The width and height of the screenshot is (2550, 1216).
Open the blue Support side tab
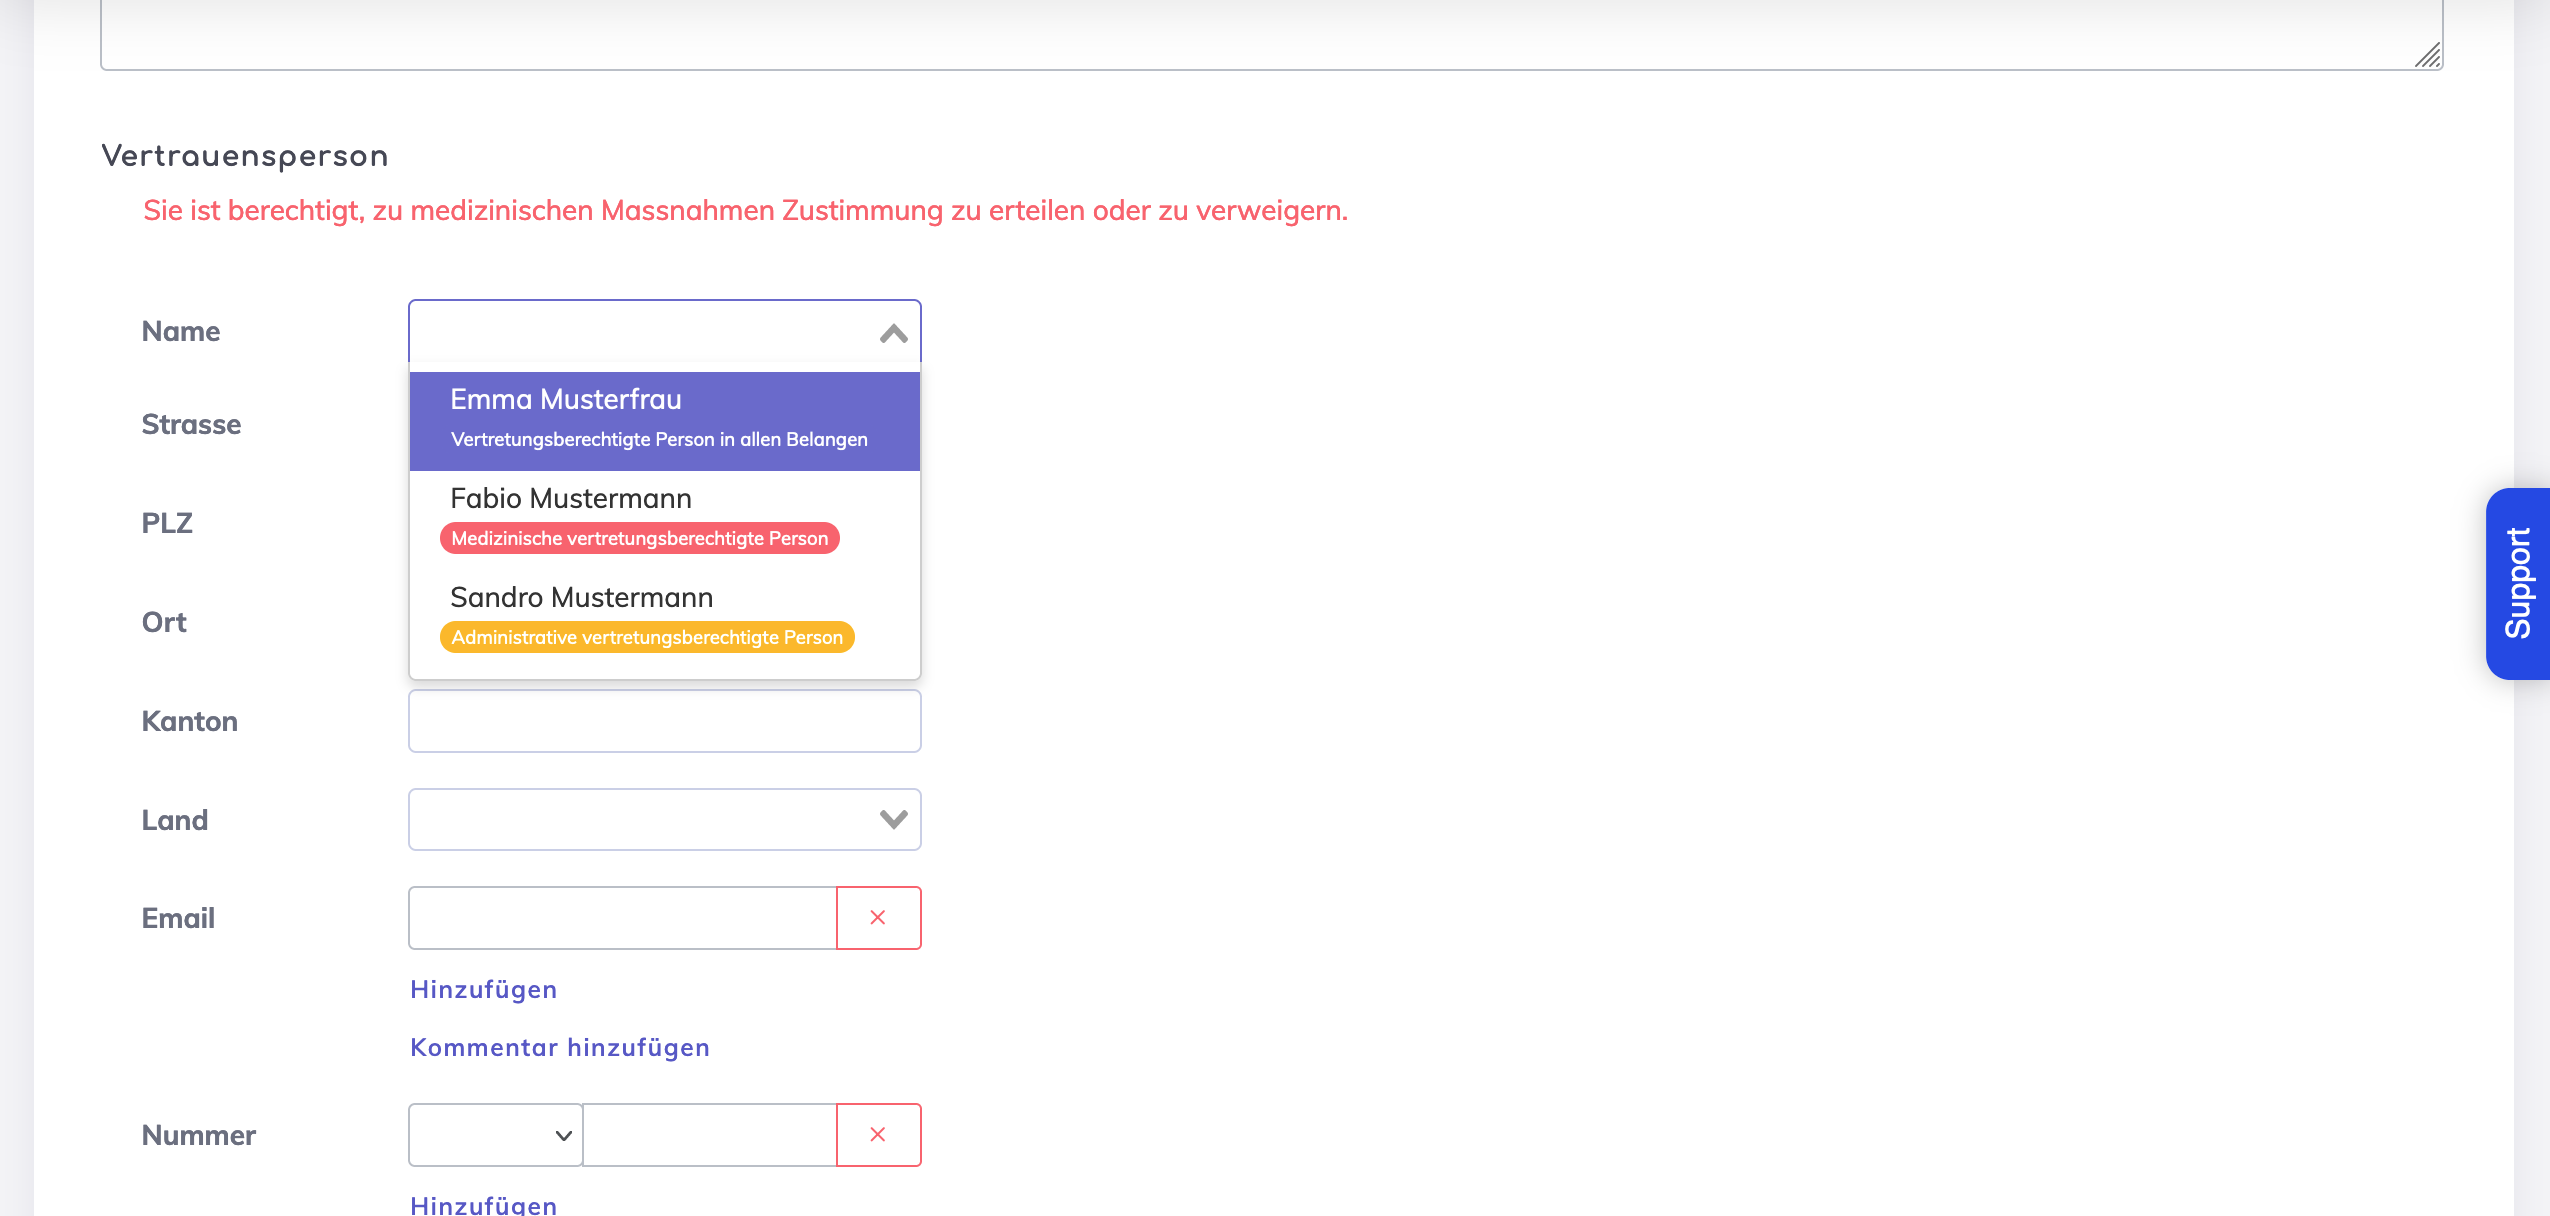pyautogui.click(x=2517, y=583)
